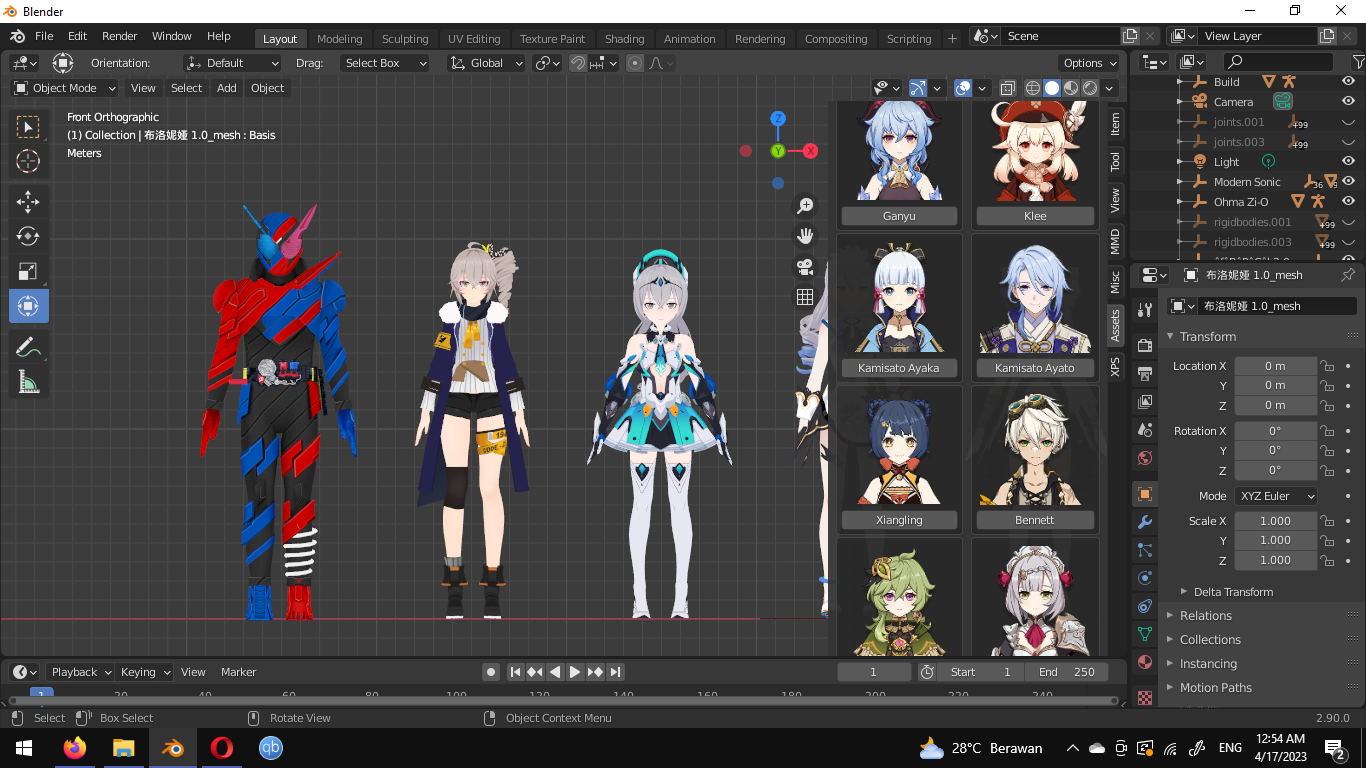Image resolution: width=1366 pixels, height=768 pixels.
Task: Lock the Location X value
Action: [1327, 366]
